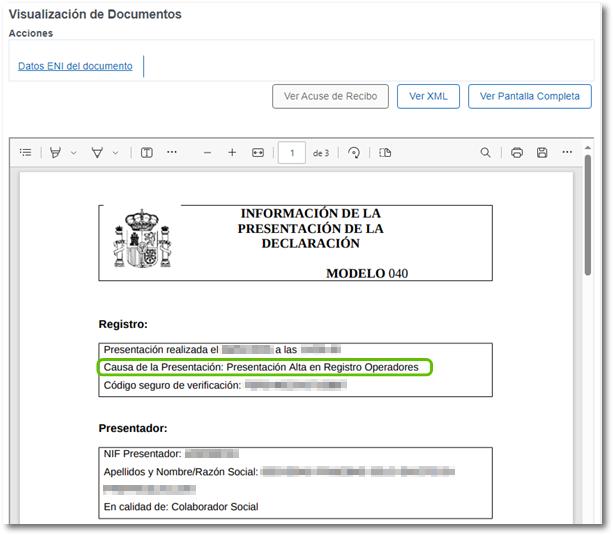This screenshot has height=535, width=613.
Task: Rotate the document with the rotate icon
Action: pos(354,153)
